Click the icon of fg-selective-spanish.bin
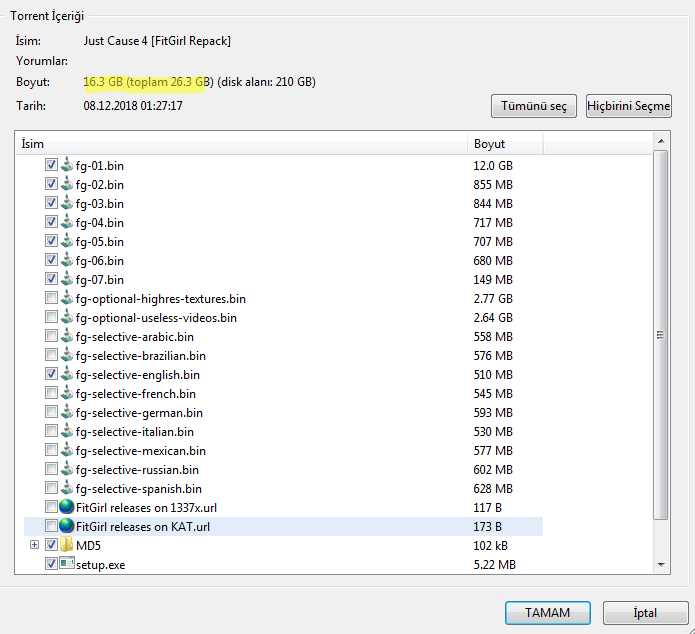This screenshot has height=634, width=695. (67, 489)
